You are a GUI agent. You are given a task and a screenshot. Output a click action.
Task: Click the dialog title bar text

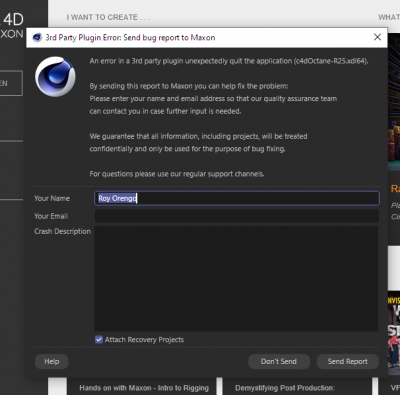pos(130,37)
